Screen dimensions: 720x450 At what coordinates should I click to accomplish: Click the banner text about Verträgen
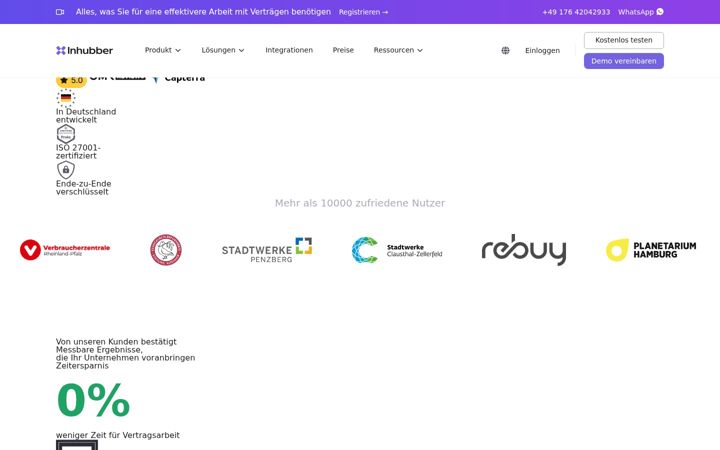click(203, 12)
